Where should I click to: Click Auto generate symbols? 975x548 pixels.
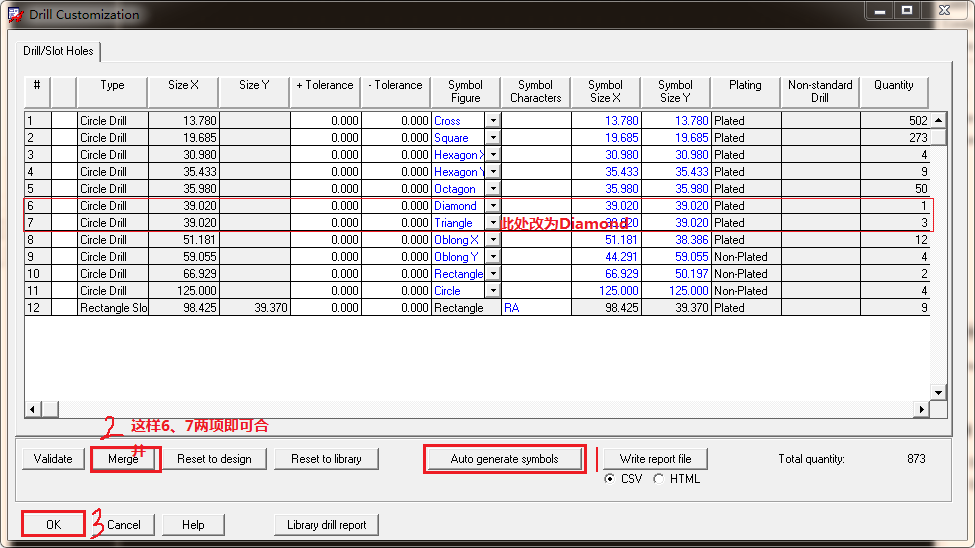pyautogui.click(x=504, y=459)
